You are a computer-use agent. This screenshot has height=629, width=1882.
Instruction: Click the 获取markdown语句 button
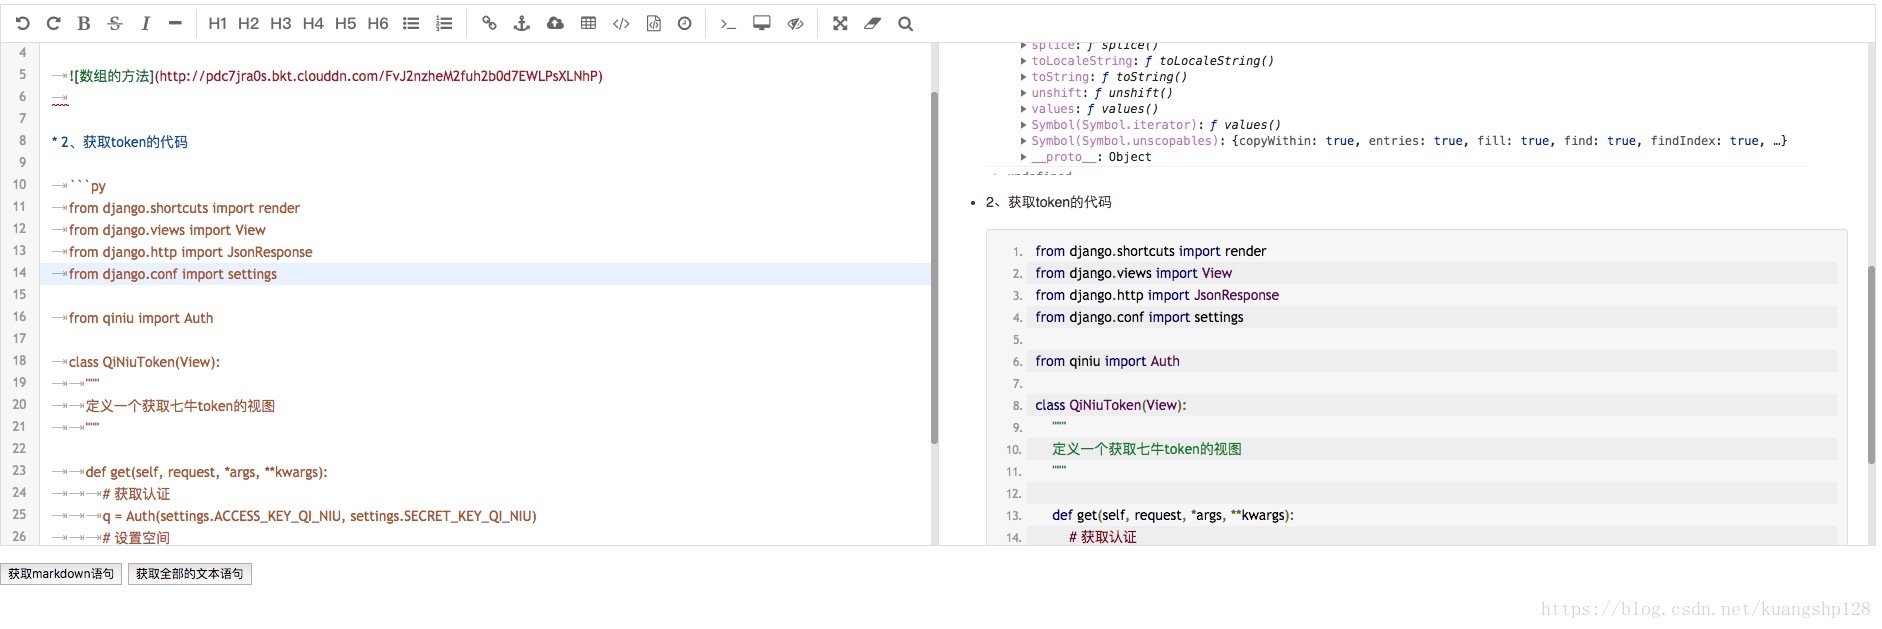(x=61, y=574)
